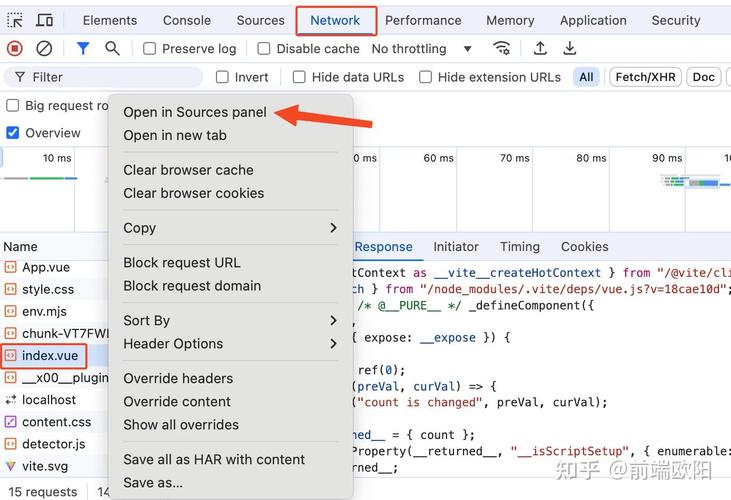Image resolution: width=731 pixels, height=500 pixels.
Task: Click the export HAR download icon
Action: (570, 48)
